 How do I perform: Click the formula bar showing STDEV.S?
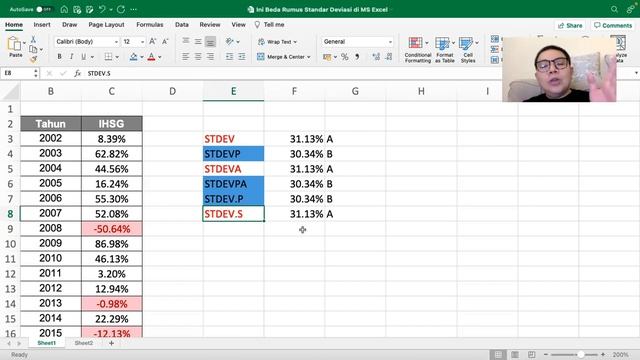359,73
